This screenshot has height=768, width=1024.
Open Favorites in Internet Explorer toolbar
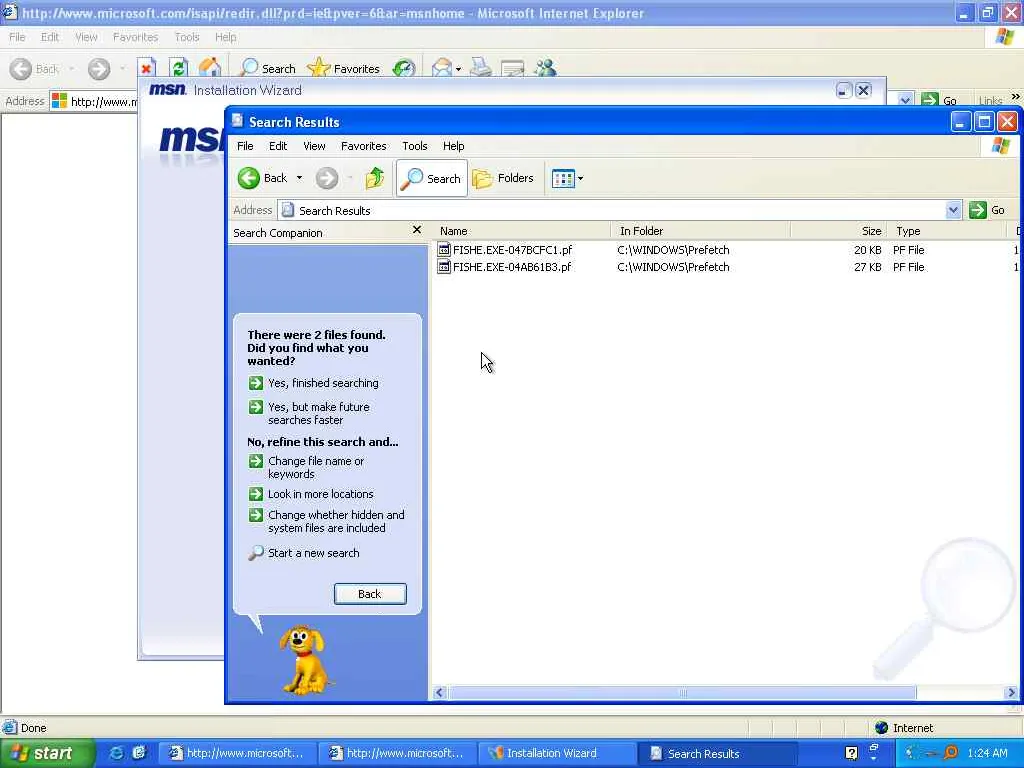(x=344, y=68)
